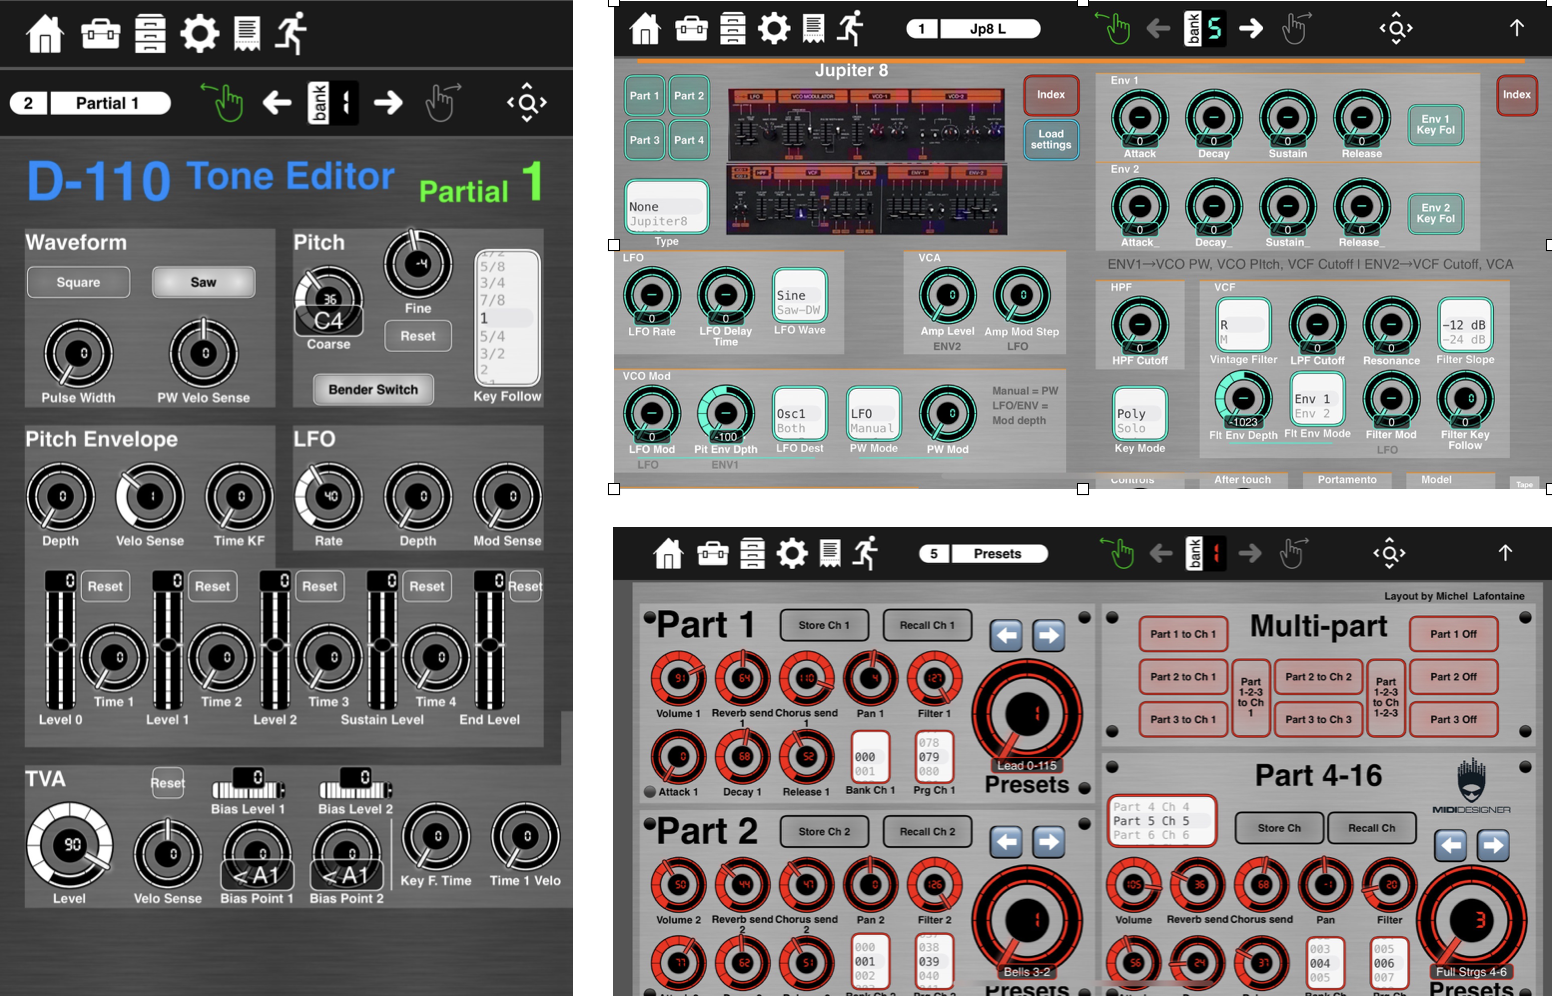
Task: Toggle the Poly Solo key mode on Jupiter 8
Action: 1139,414
